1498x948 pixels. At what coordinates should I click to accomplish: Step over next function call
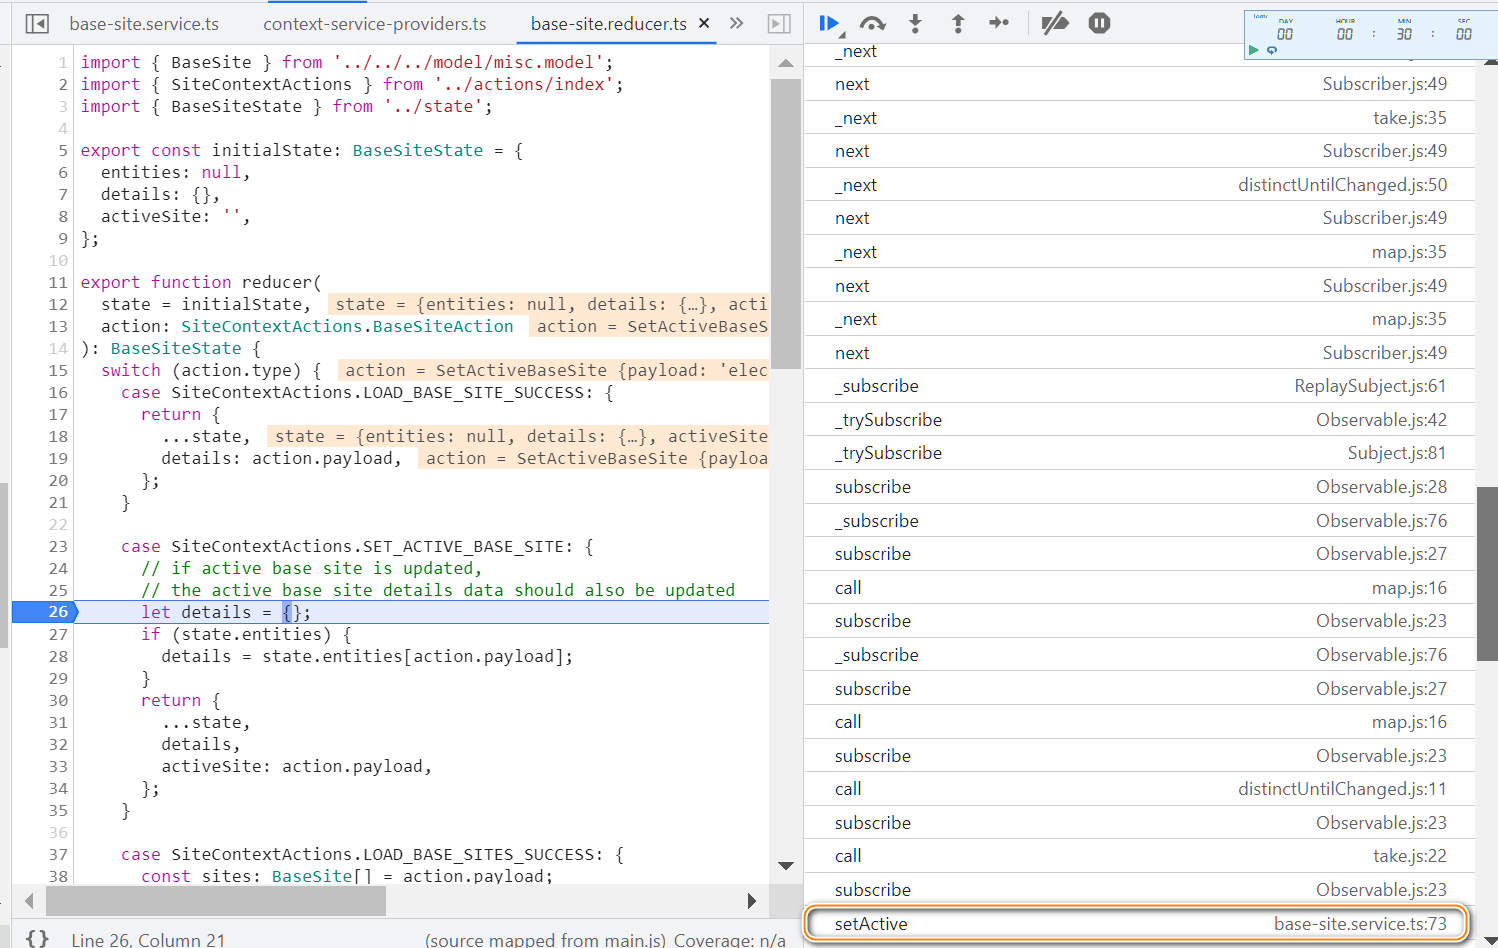coord(873,23)
